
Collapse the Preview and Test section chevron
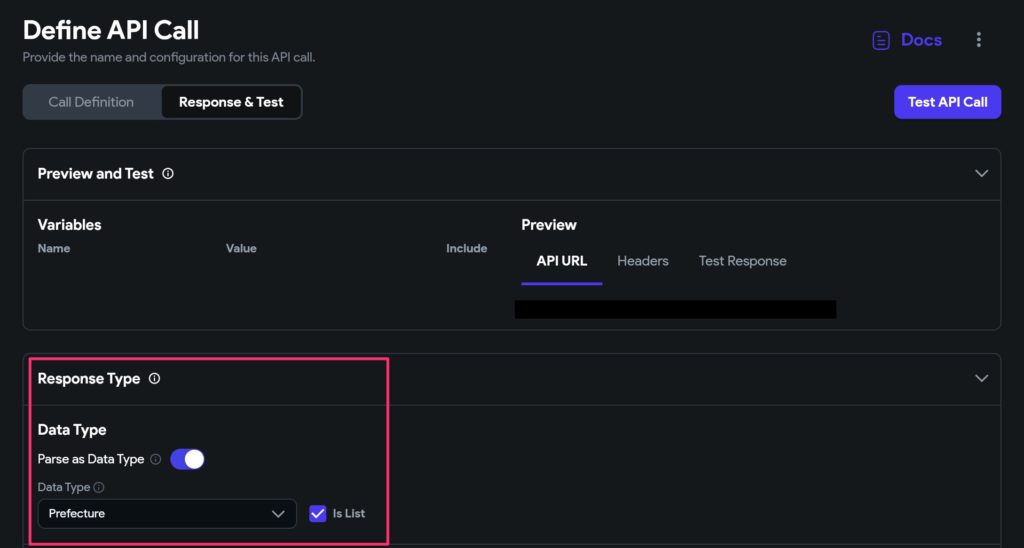point(981,173)
